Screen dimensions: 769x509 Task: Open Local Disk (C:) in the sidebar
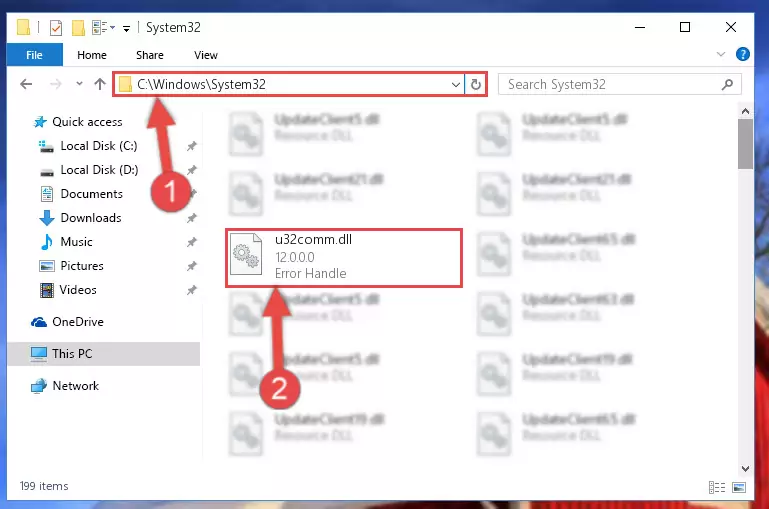click(x=99, y=146)
